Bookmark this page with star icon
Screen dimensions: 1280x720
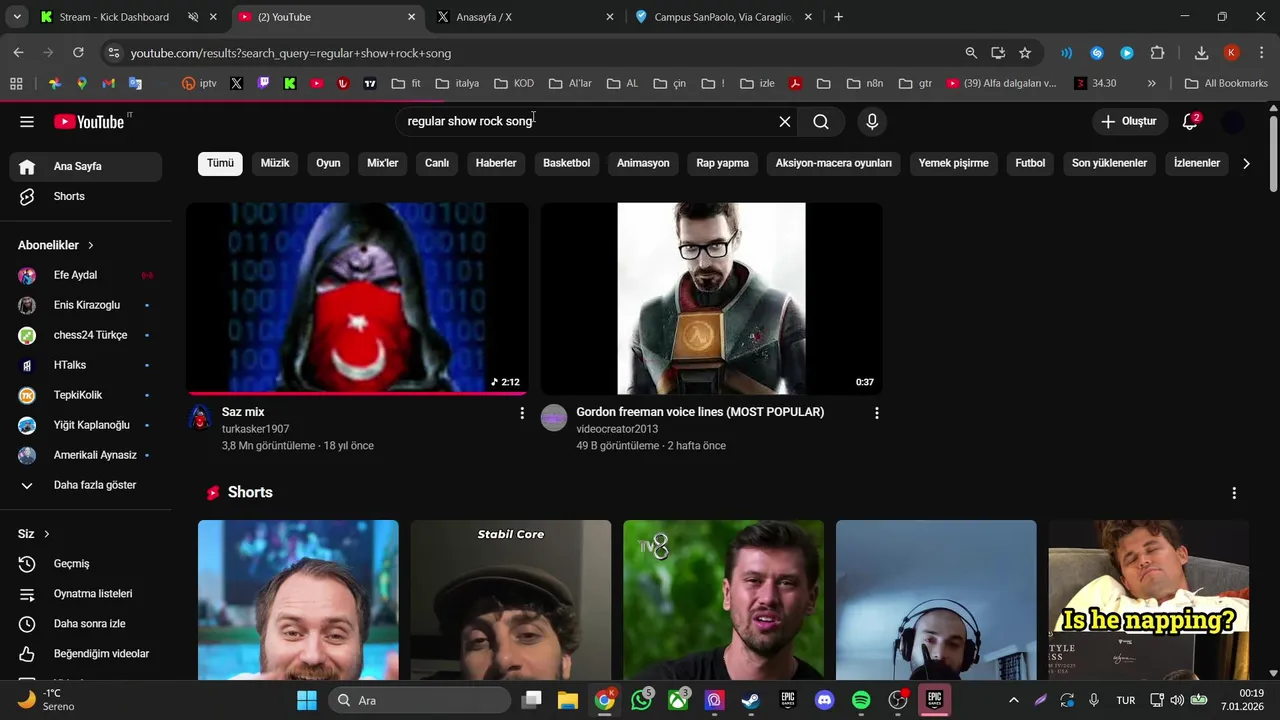coord(1025,53)
